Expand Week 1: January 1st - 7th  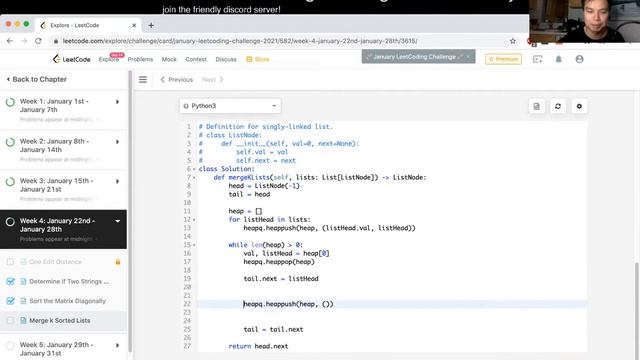(x=118, y=102)
